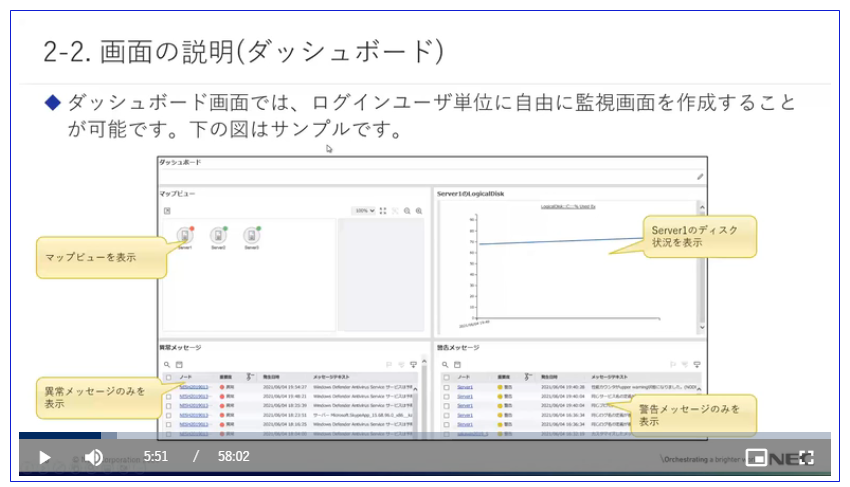Click the 異常メッセージ panel scroll-up arrow
850x487 pixels.
pyautogui.click(x=424, y=362)
